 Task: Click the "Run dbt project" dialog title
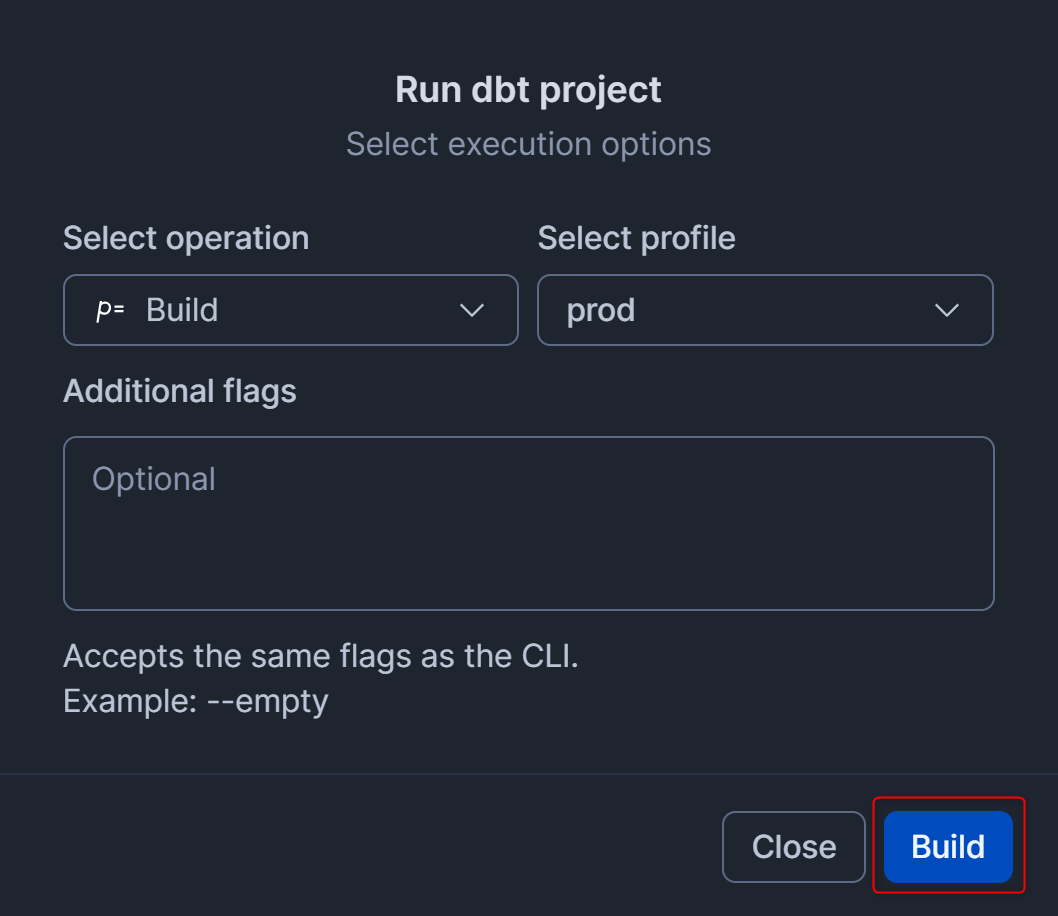click(x=528, y=89)
